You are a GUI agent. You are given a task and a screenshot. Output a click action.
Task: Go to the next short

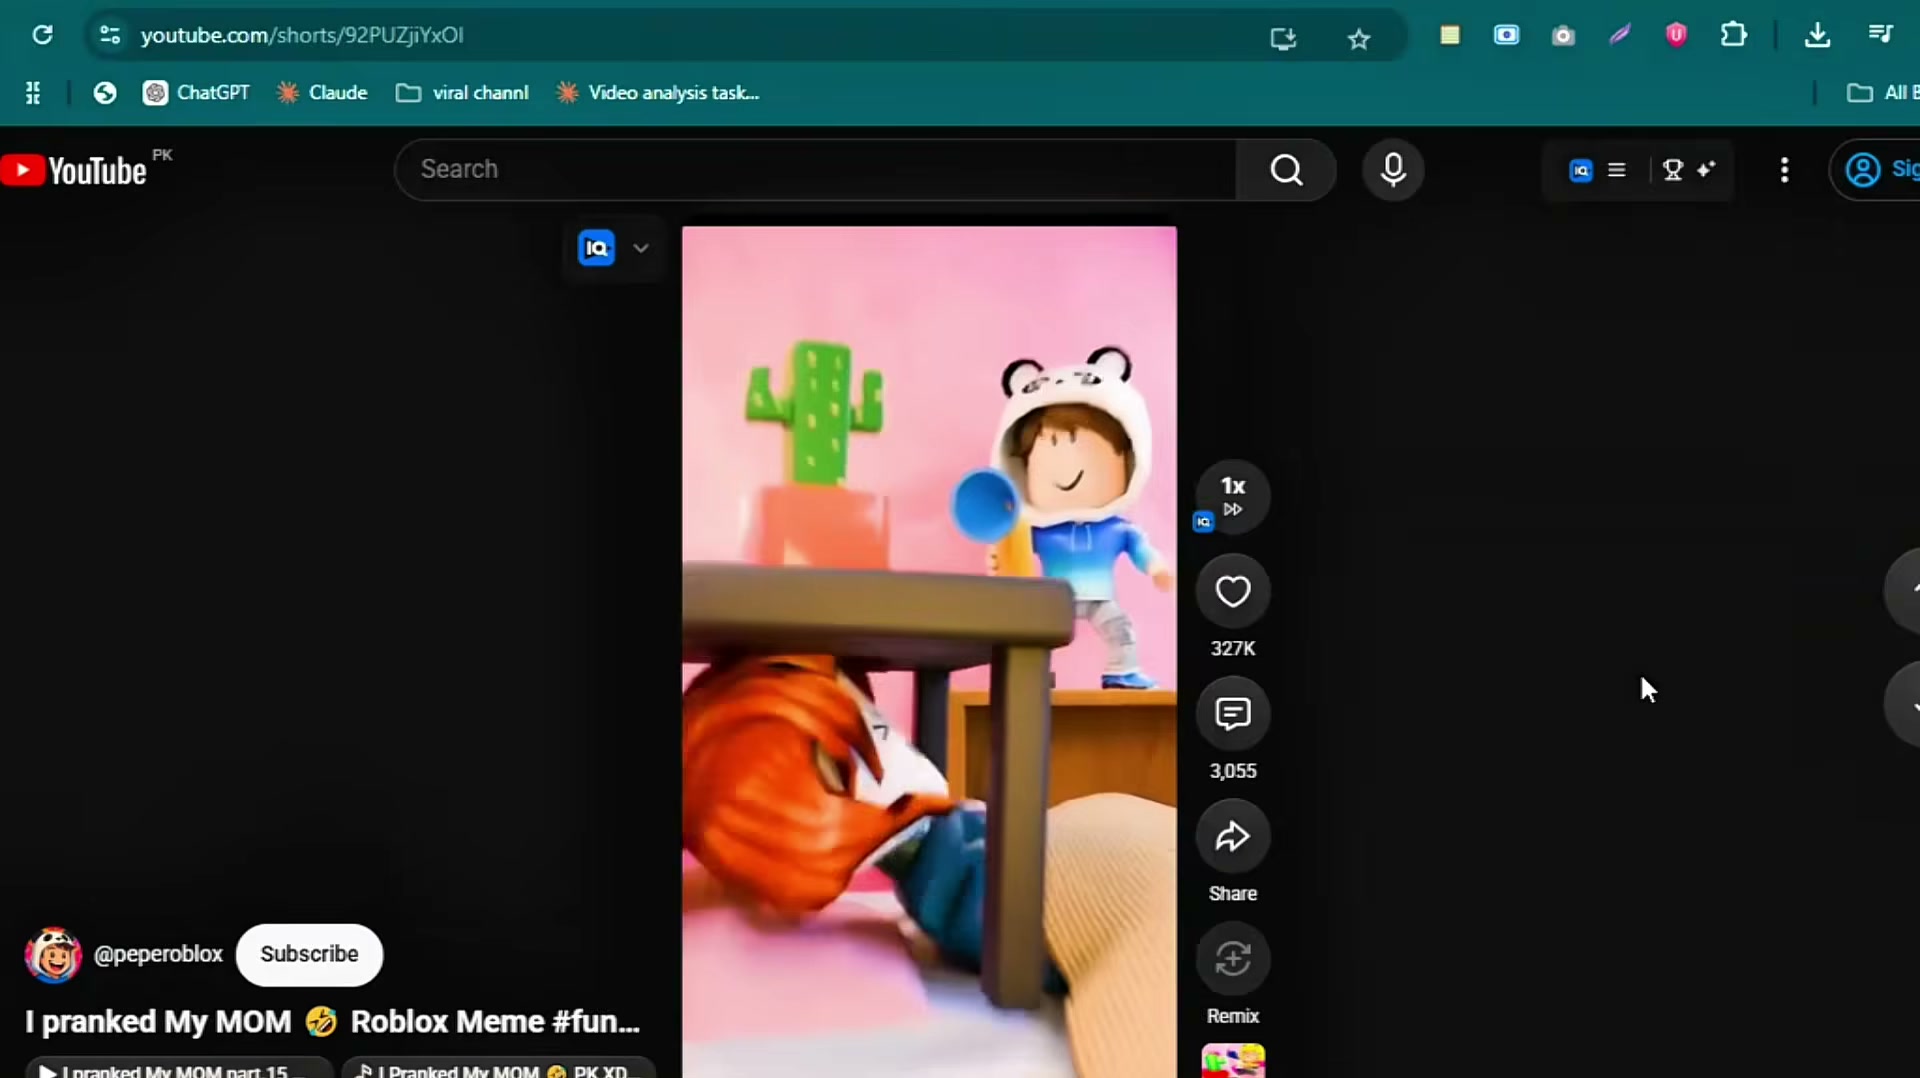coord(1903,704)
